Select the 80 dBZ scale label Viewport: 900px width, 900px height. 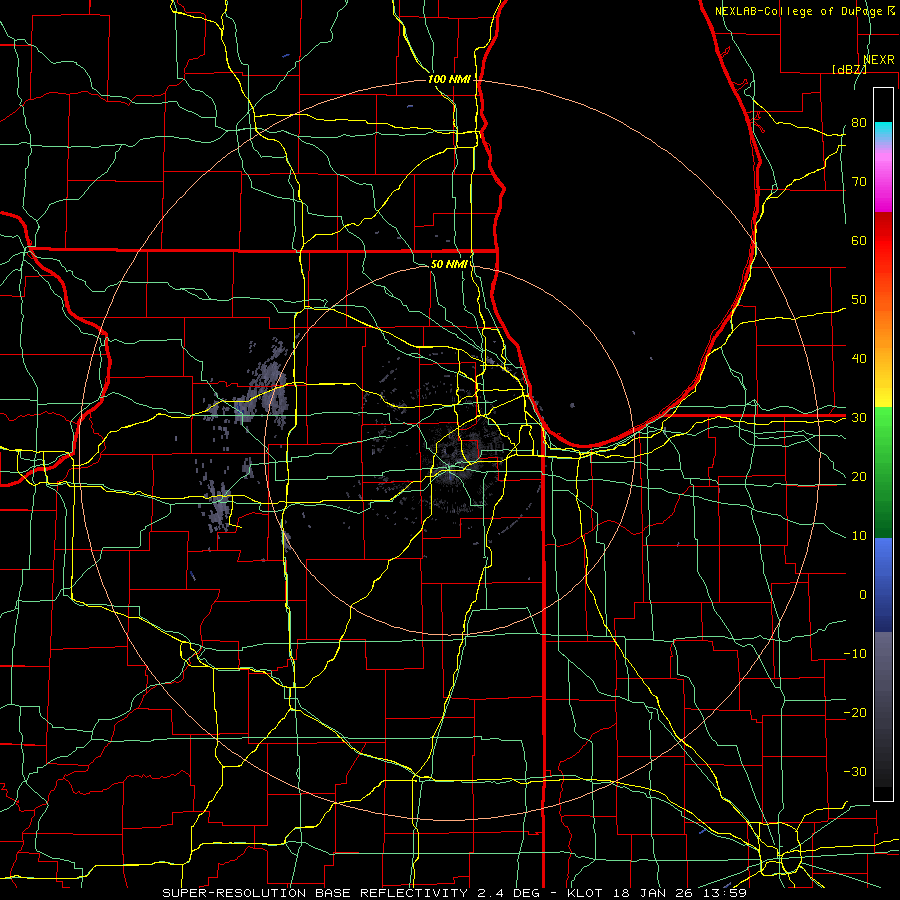click(x=859, y=122)
